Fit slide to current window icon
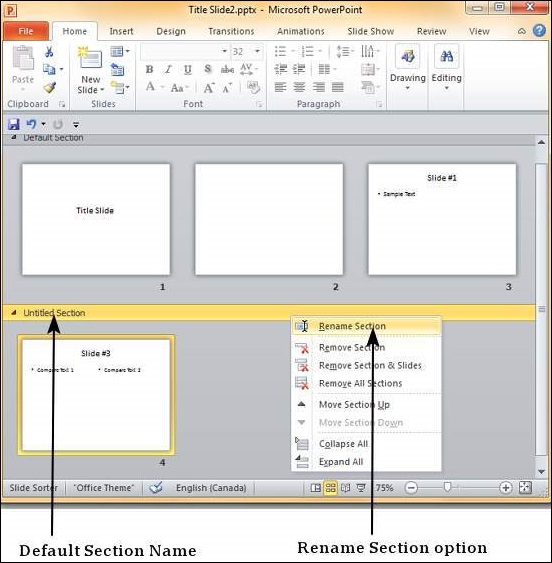 coord(525,488)
